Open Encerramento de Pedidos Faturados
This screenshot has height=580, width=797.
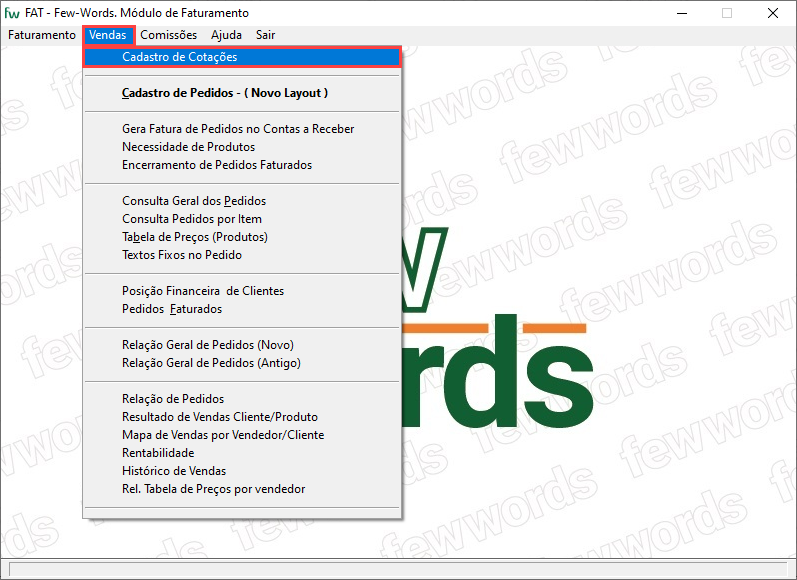coord(242,165)
